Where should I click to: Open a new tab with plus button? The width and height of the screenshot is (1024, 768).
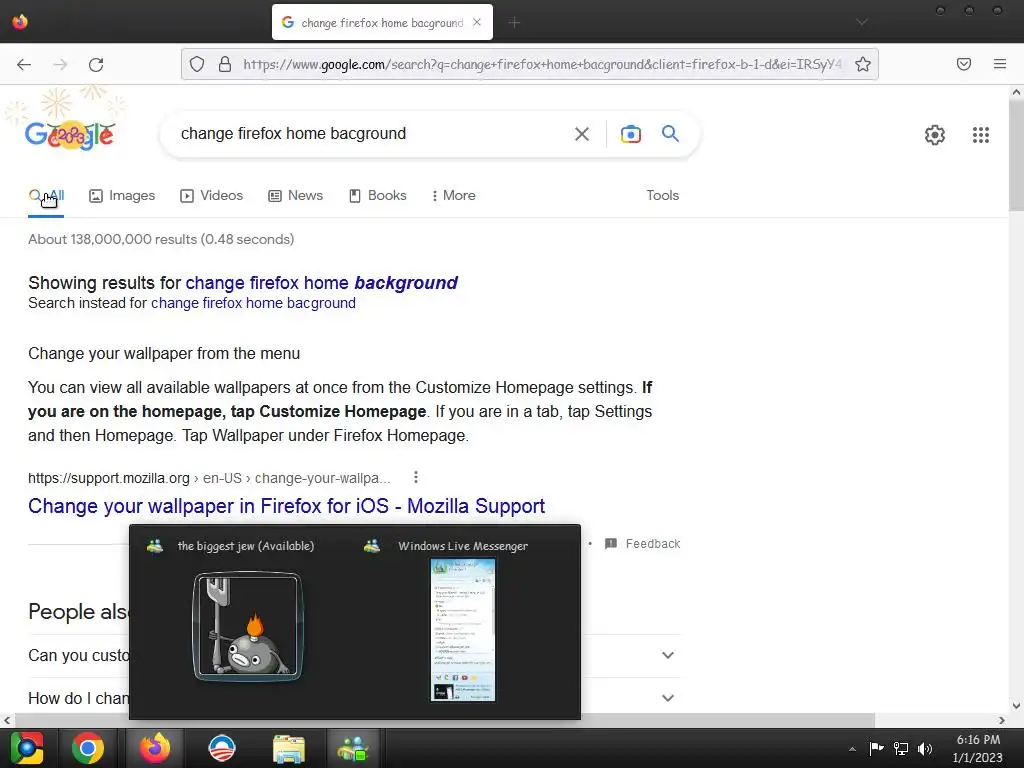pos(514,23)
